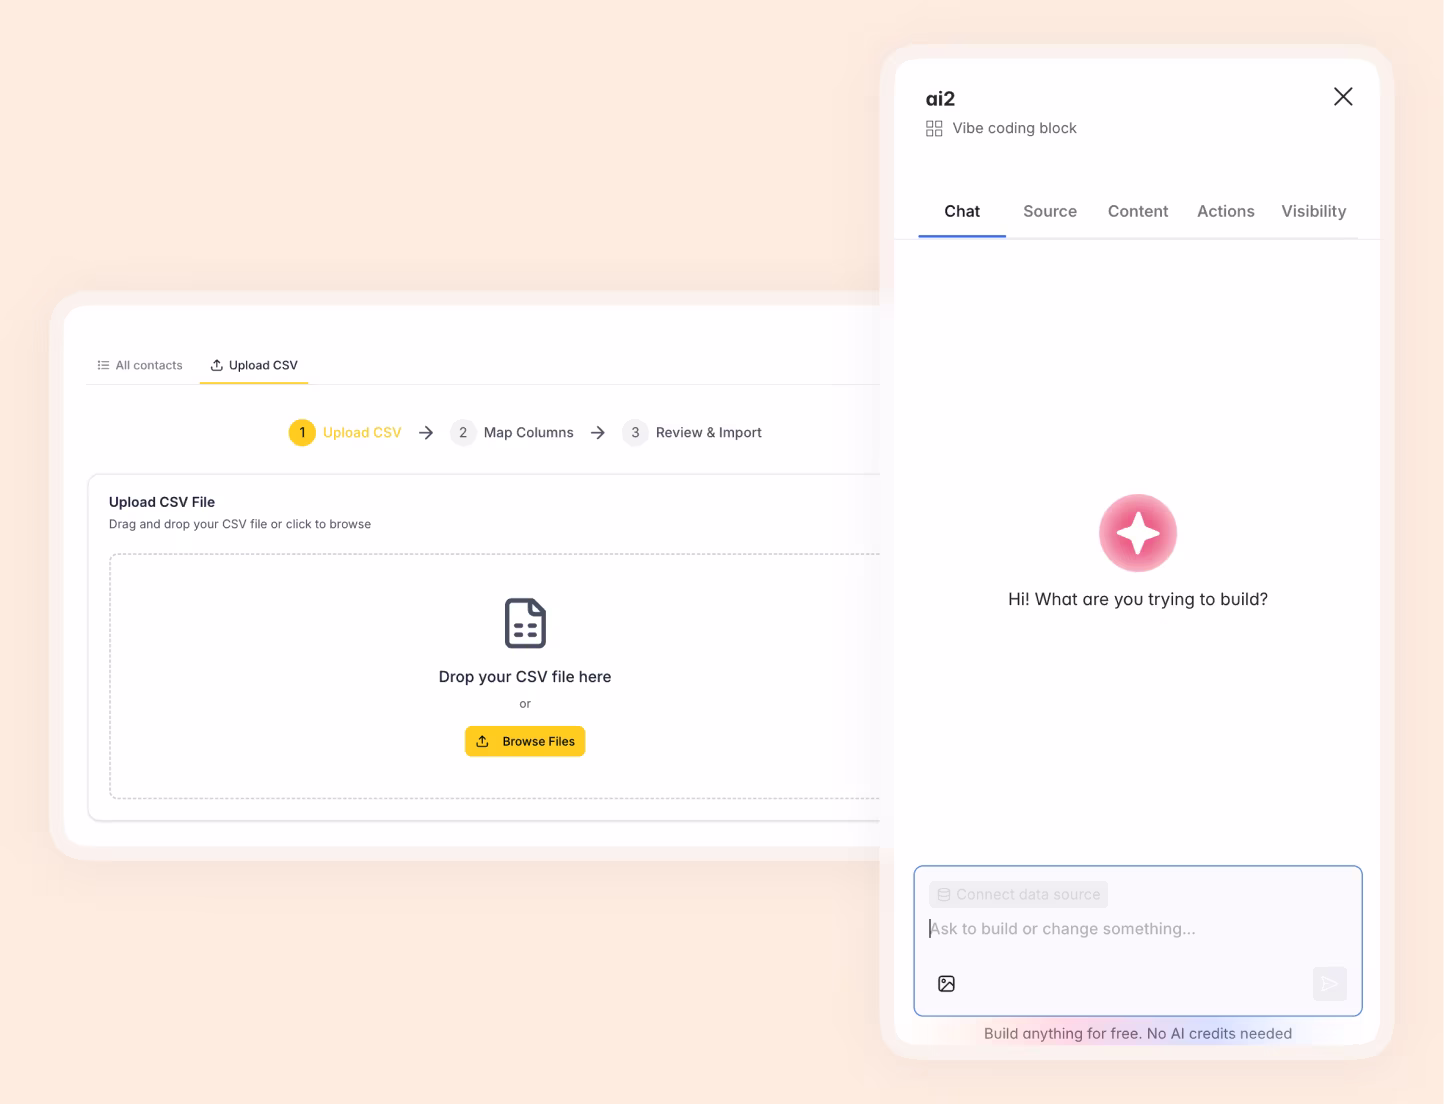Click the Browse Files button

pos(525,741)
